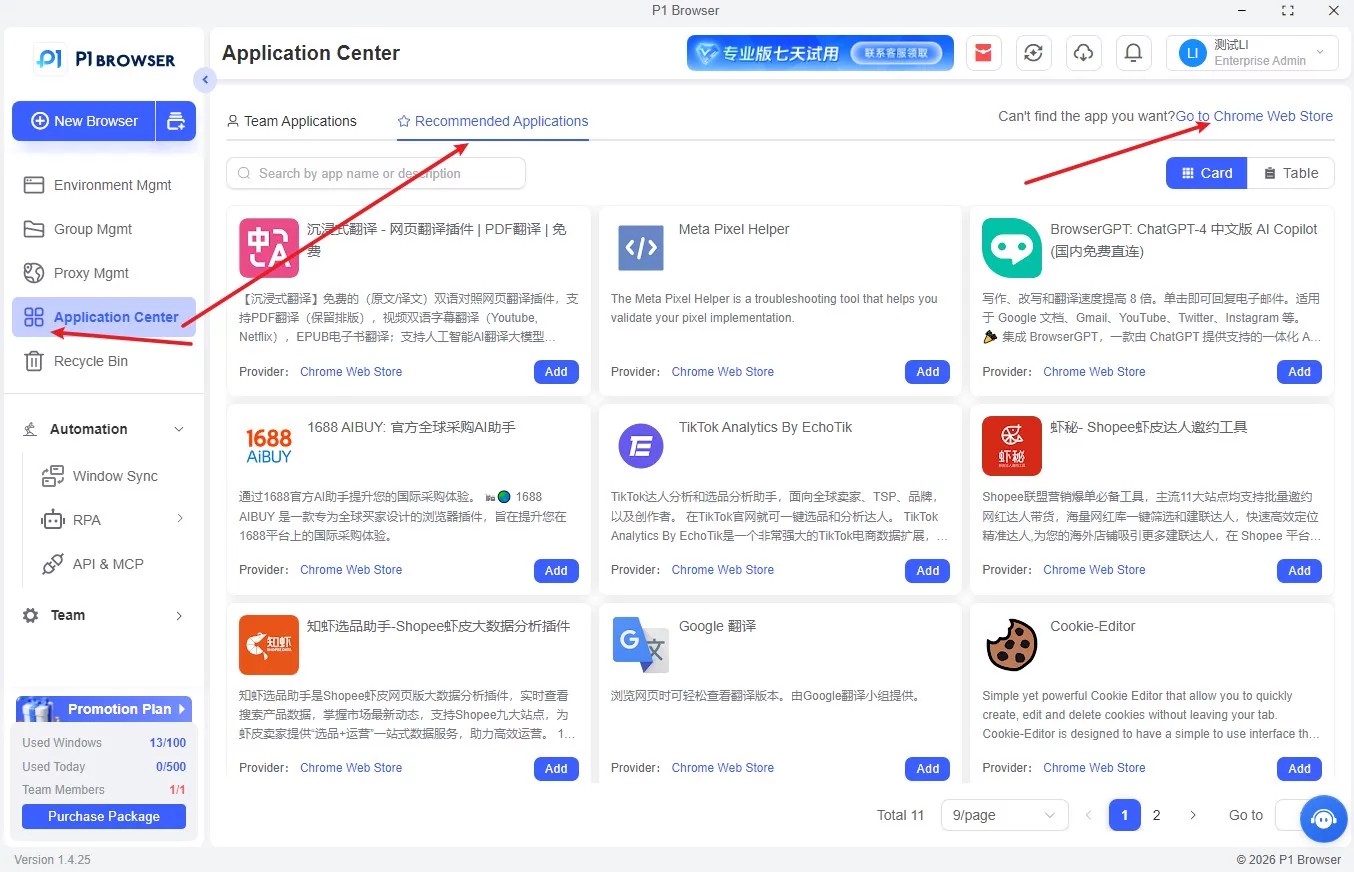Collapse the Automation section
The image size is (1354, 872).
click(104, 429)
